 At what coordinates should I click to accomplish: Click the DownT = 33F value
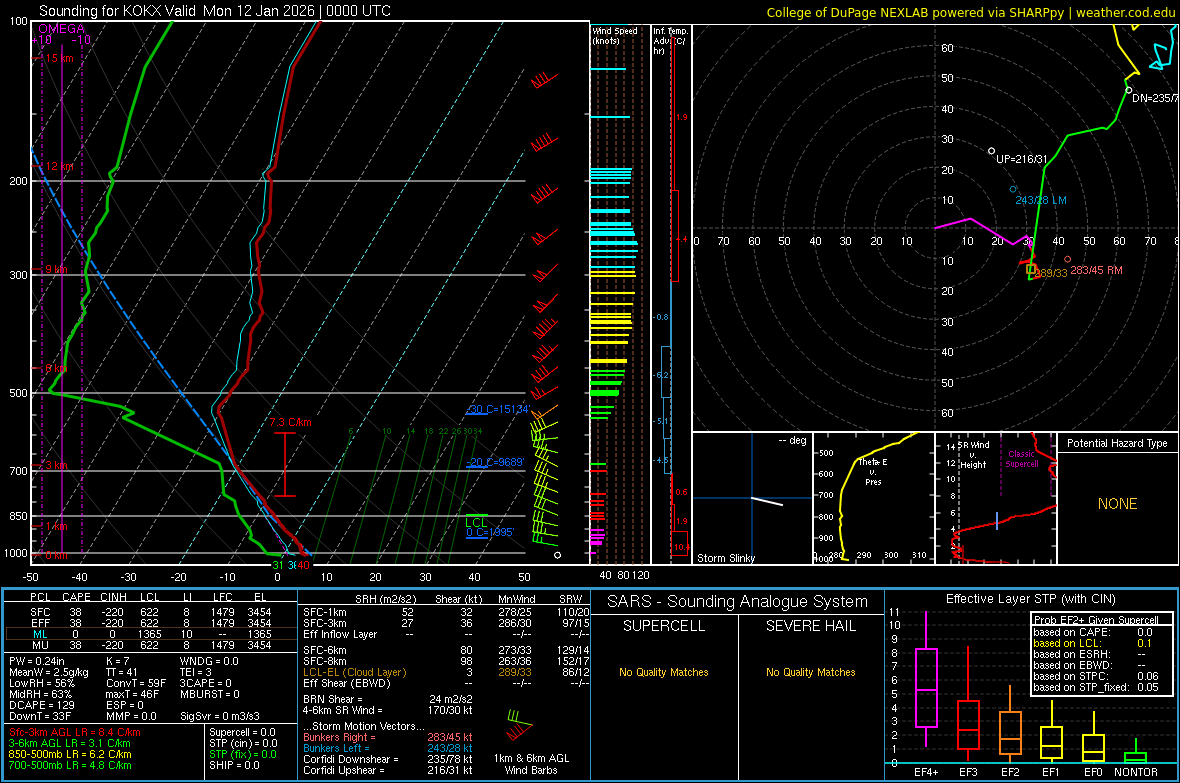[x=40, y=716]
